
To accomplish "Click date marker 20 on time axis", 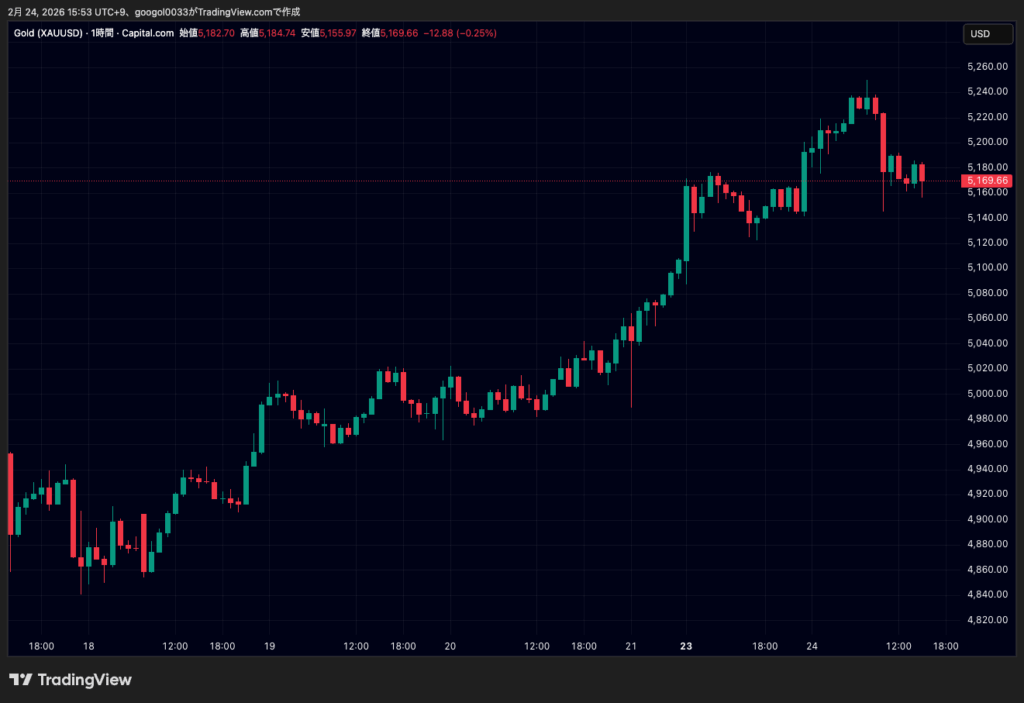I will [x=450, y=646].
